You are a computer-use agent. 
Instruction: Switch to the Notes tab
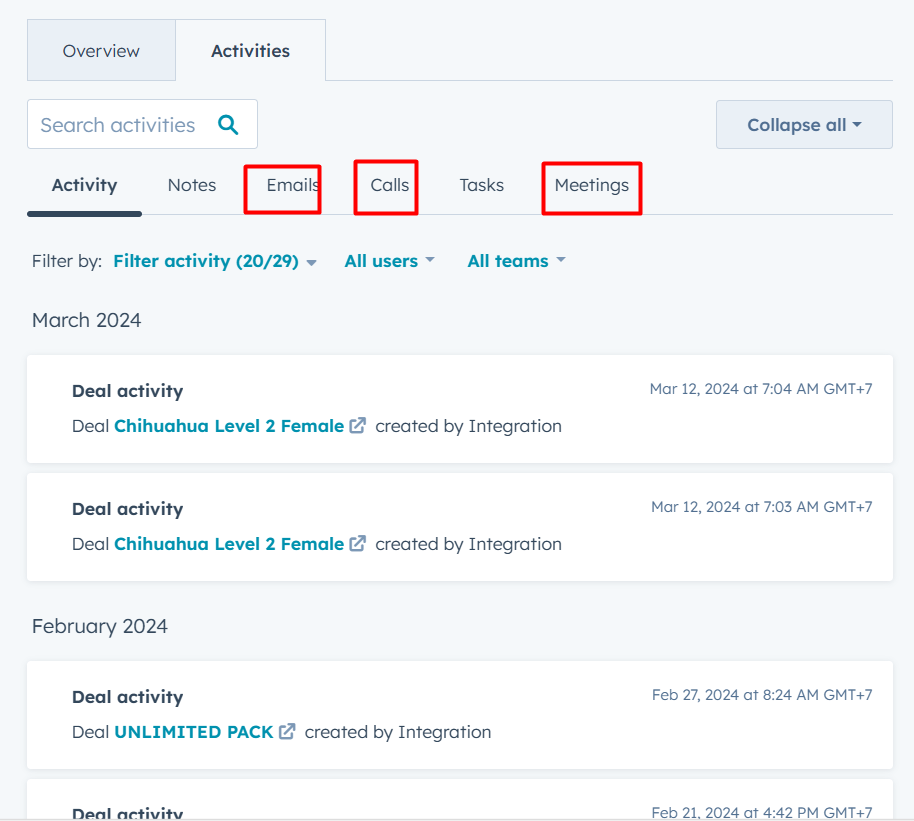192,185
